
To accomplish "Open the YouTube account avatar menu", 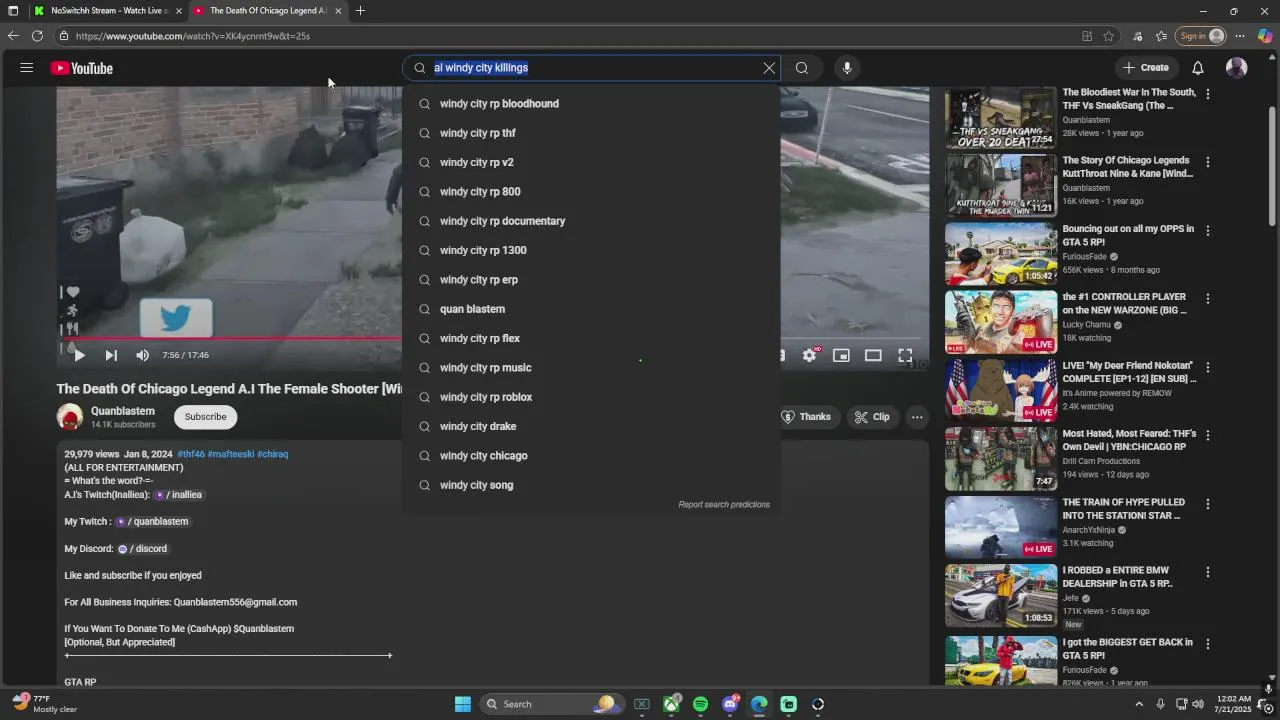I will click(x=1237, y=68).
